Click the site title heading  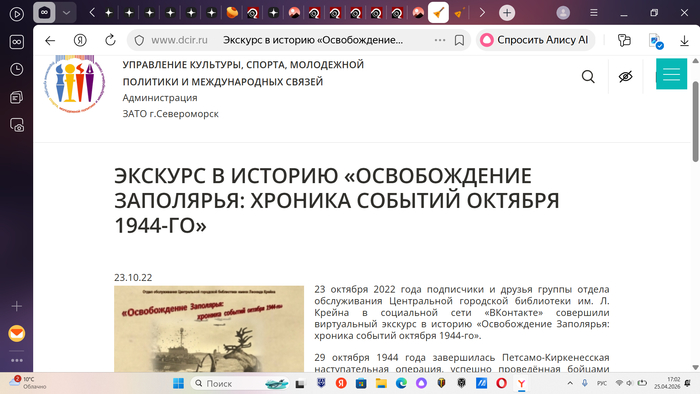click(243, 73)
